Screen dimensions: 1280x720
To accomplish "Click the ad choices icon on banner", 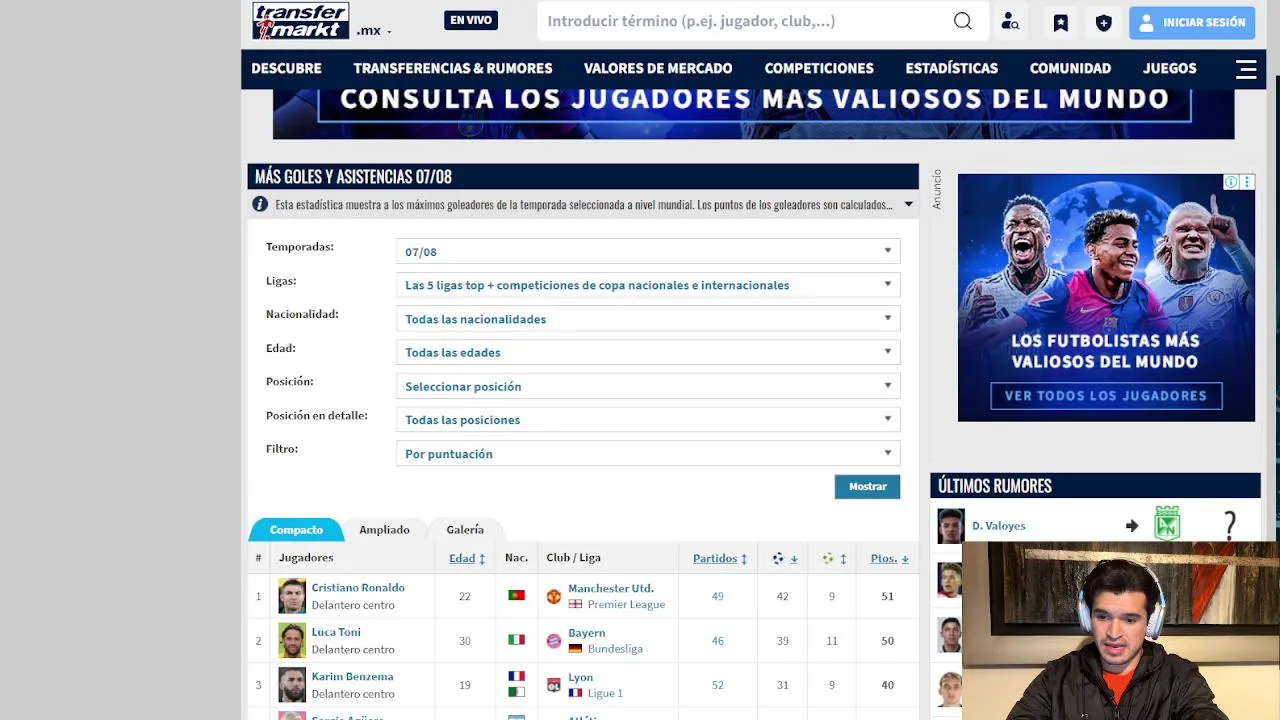I will [1231, 182].
